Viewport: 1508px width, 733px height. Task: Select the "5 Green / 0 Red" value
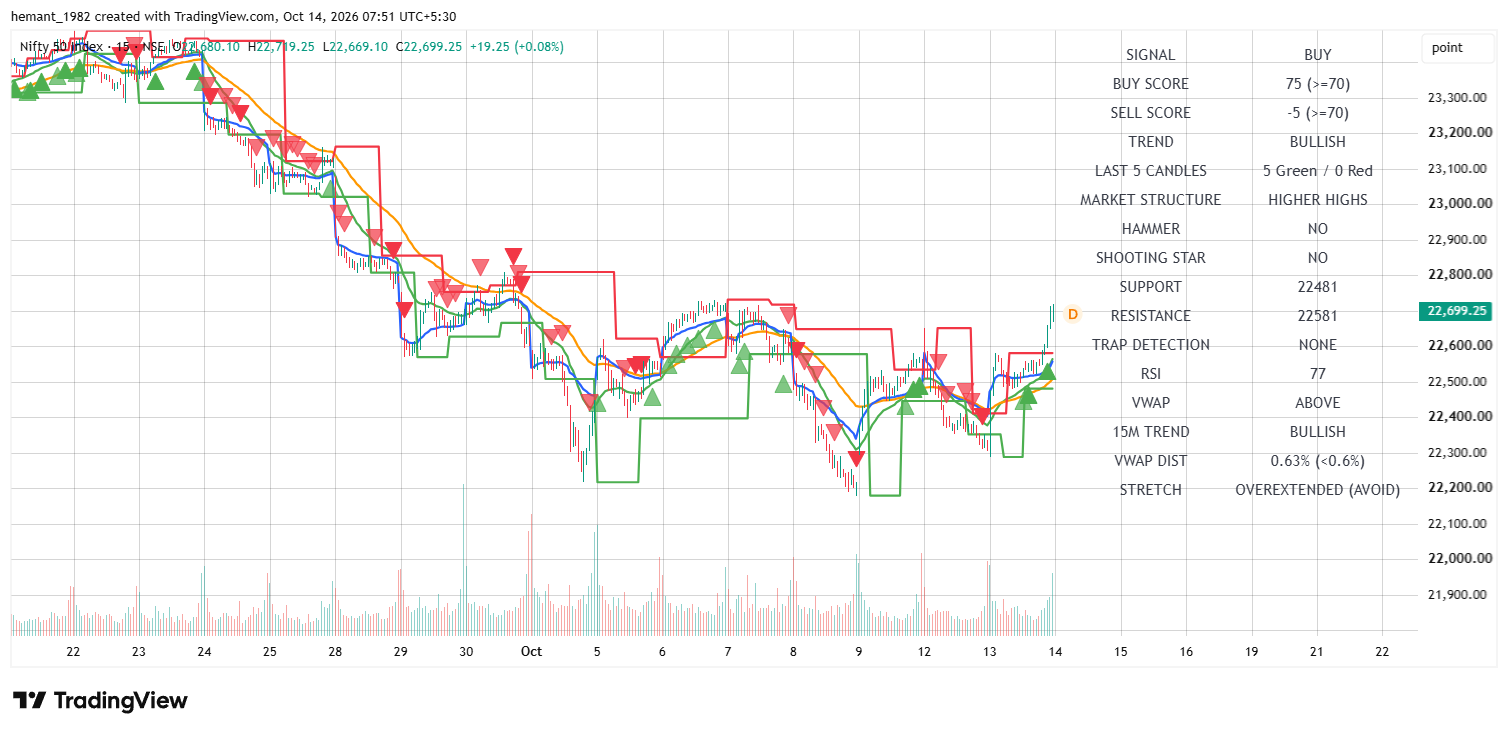click(x=1318, y=171)
